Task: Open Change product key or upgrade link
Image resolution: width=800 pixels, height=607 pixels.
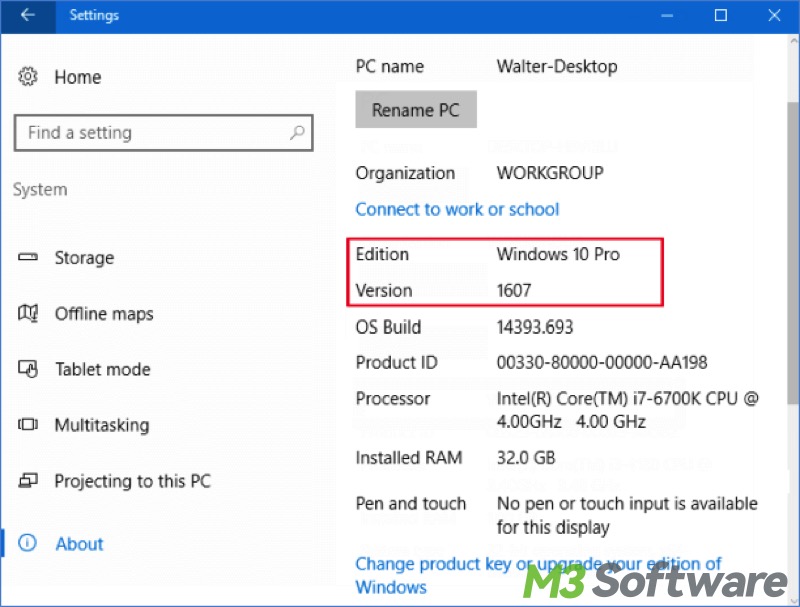Action: pos(538,575)
